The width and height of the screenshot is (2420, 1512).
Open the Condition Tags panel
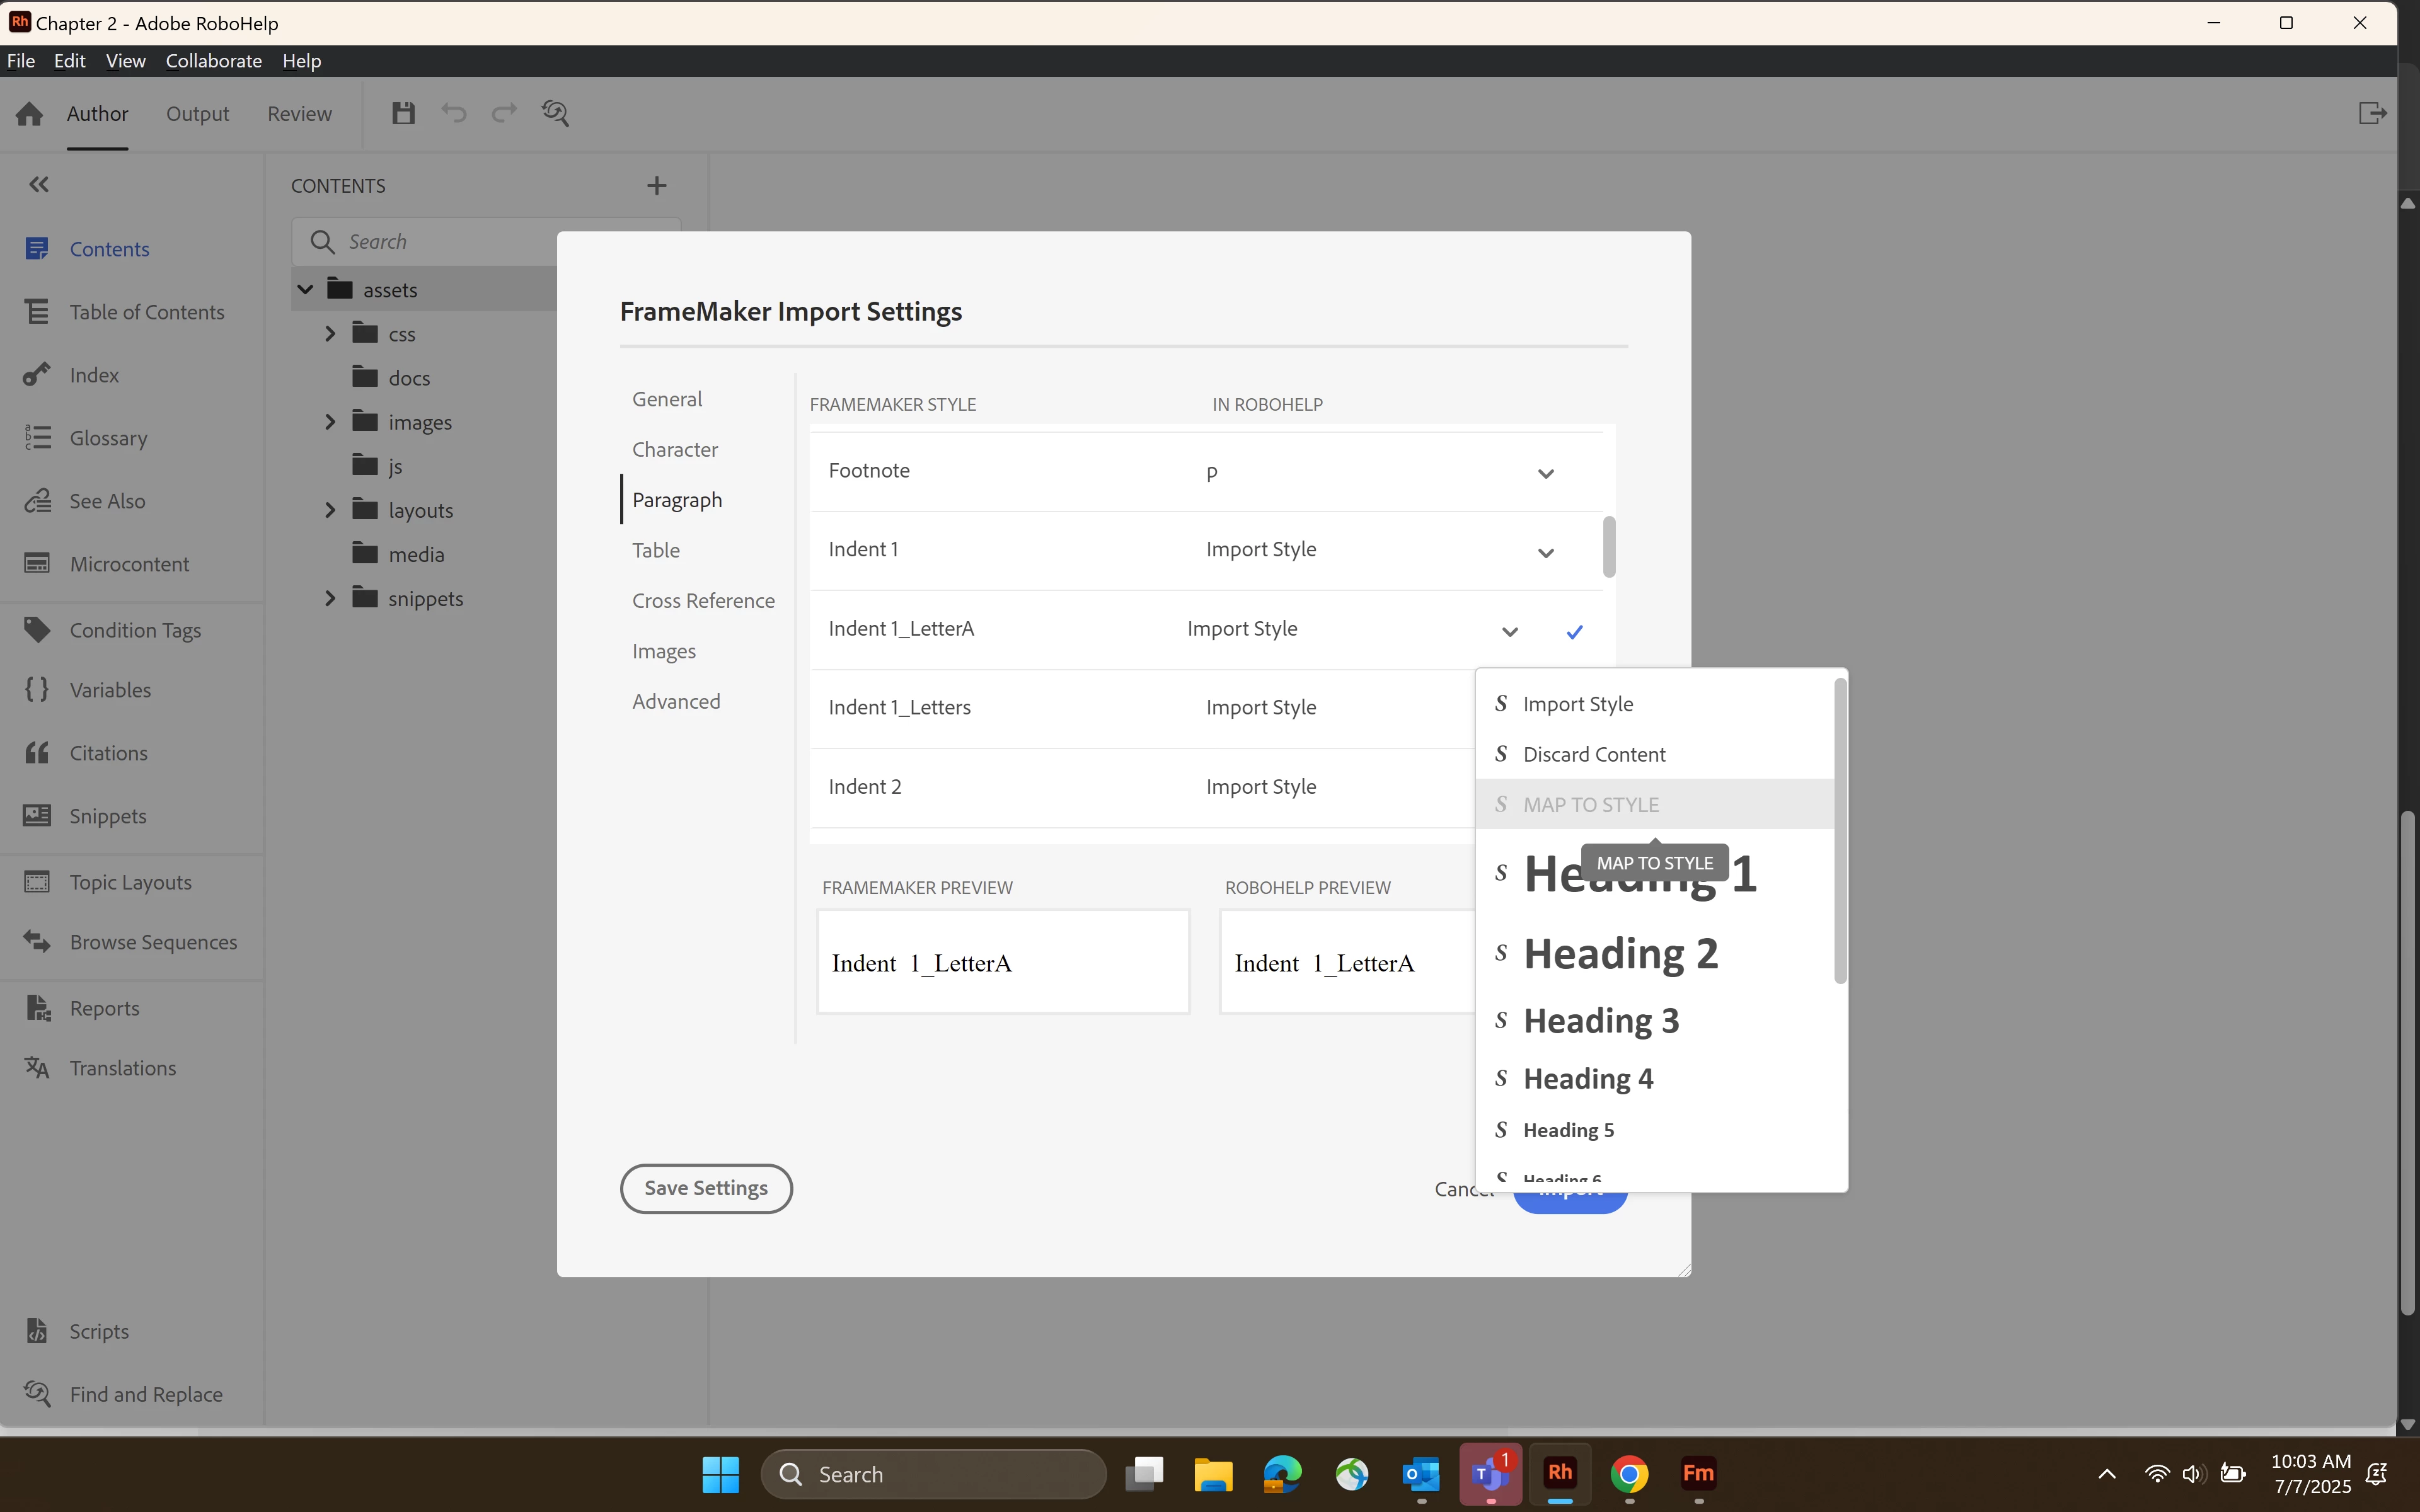tap(135, 630)
